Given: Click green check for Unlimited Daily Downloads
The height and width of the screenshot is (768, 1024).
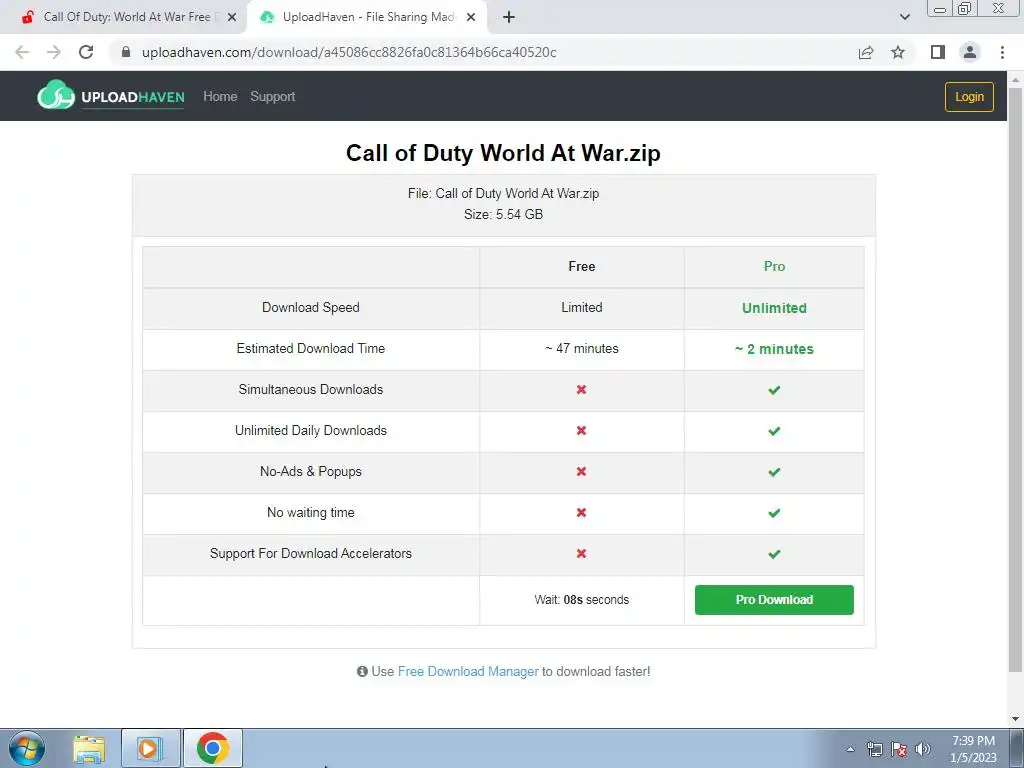Looking at the screenshot, I should pos(774,431).
